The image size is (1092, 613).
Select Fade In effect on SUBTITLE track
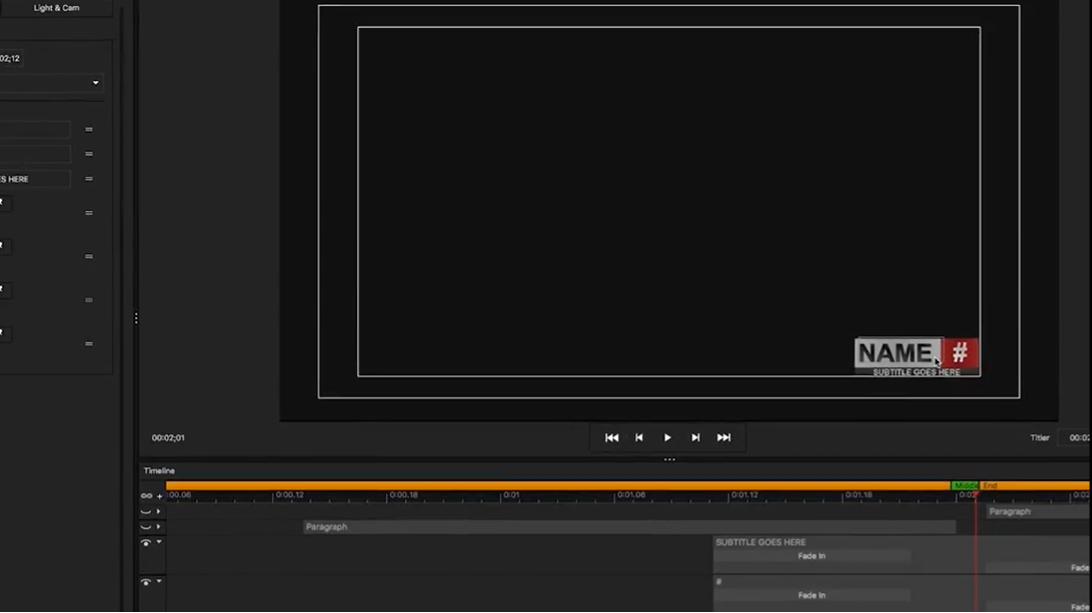tap(811, 556)
